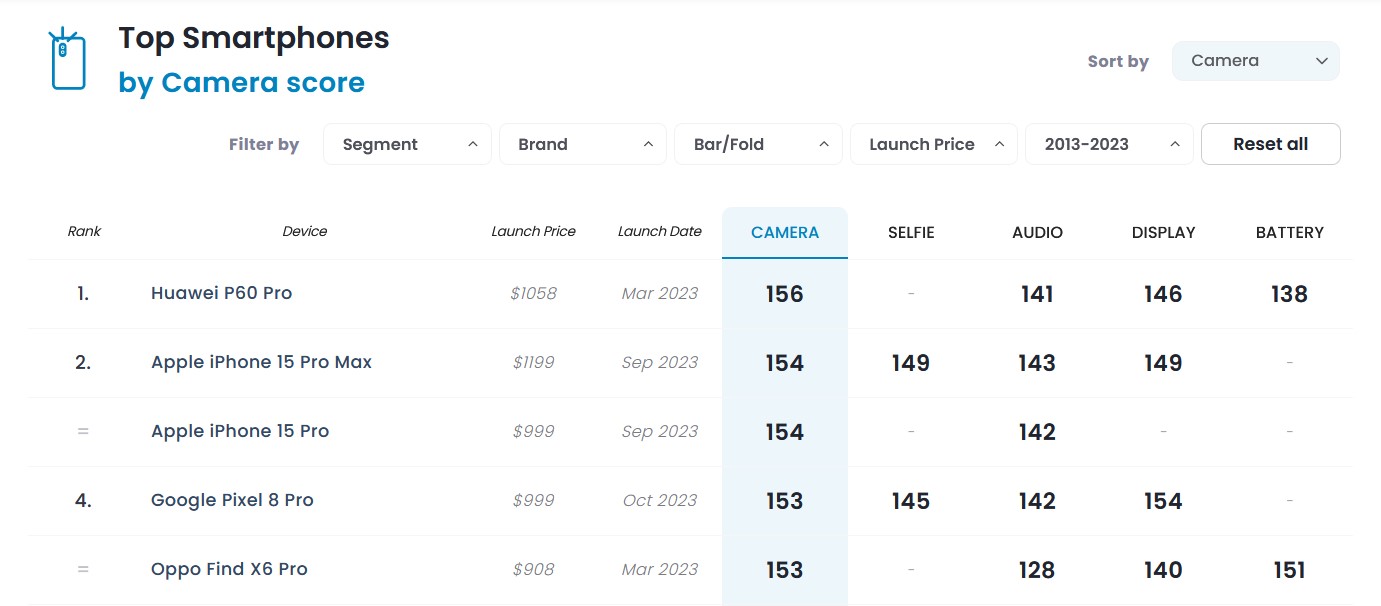Click the "by Camera score" subtitle

point(242,82)
